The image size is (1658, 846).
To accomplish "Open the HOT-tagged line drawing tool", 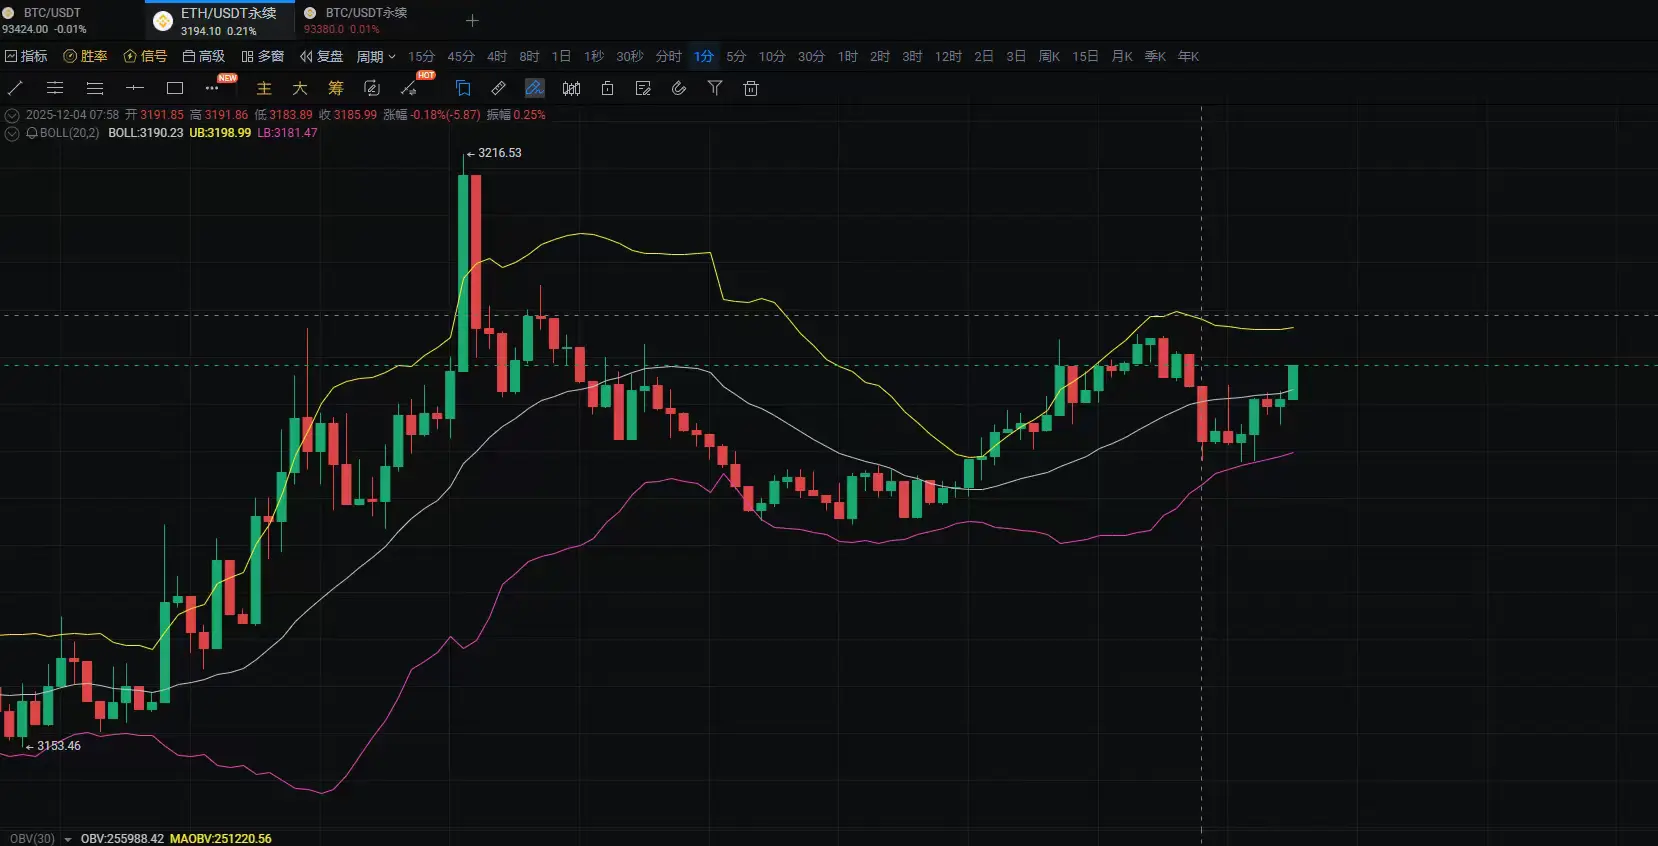I will [408, 88].
